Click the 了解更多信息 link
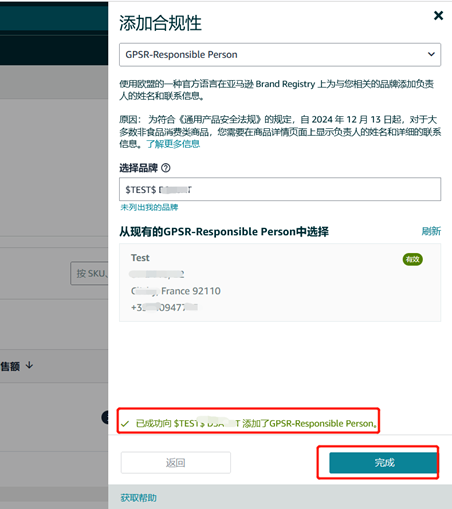Viewport: 452px width, 509px height. click(x=173, y=144)
